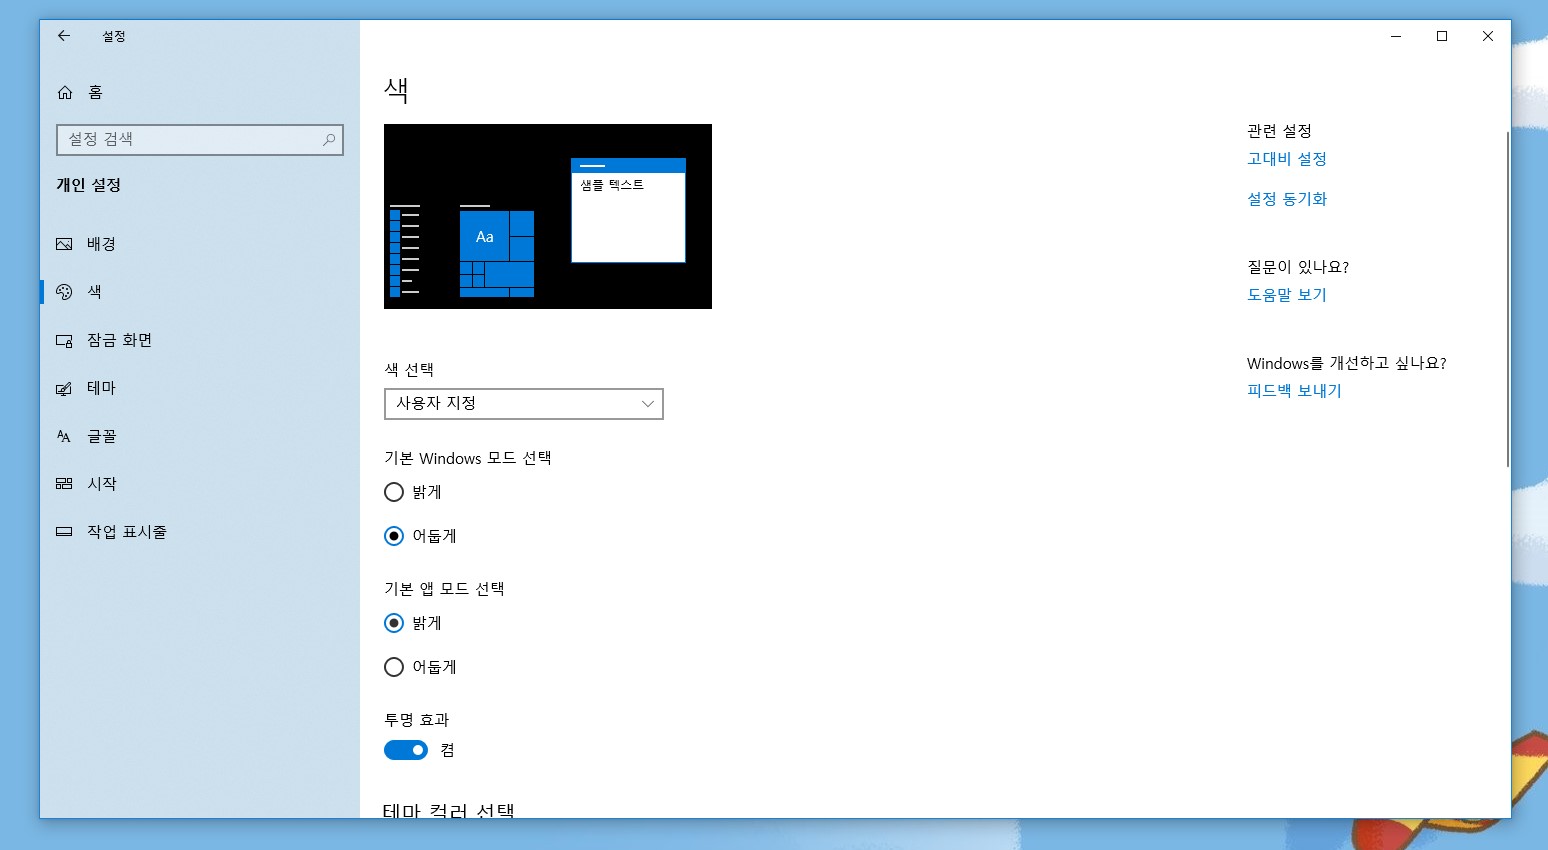Open 시작 menu settings page

click(x=200, y=484)
